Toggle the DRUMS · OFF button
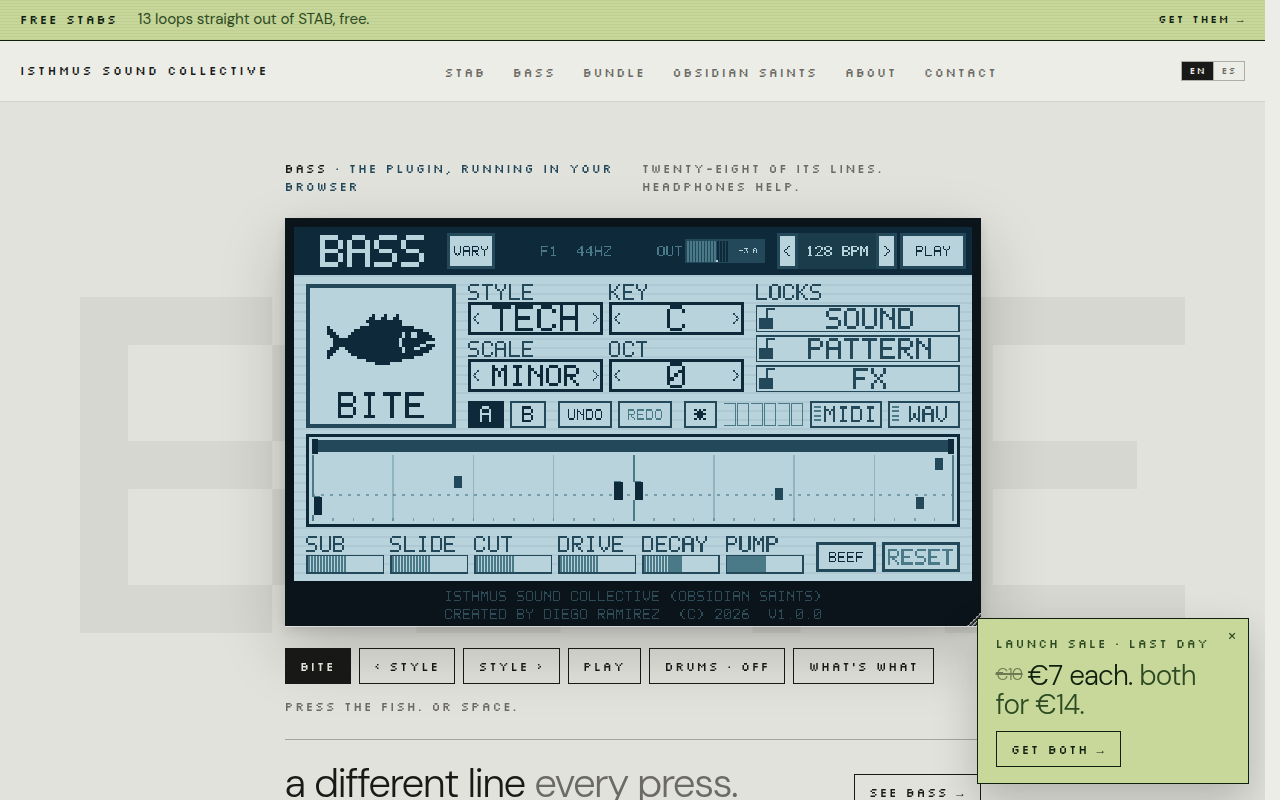 [717, 666]
